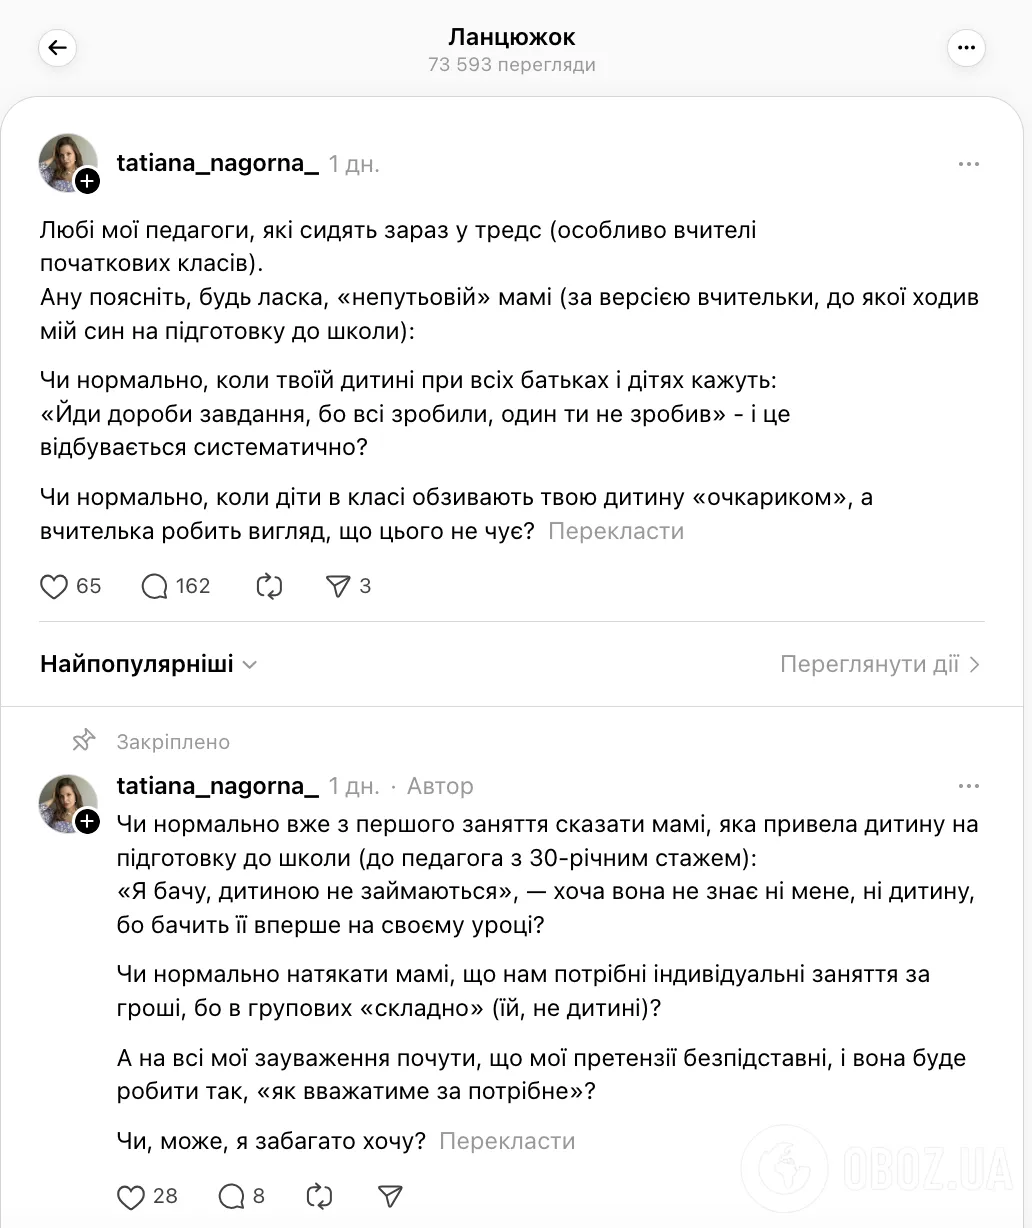The width and height of the screenshot is (1032, 1228).
Task: Like tatiana_nagorna_'s first post
Action: (54, 586)
